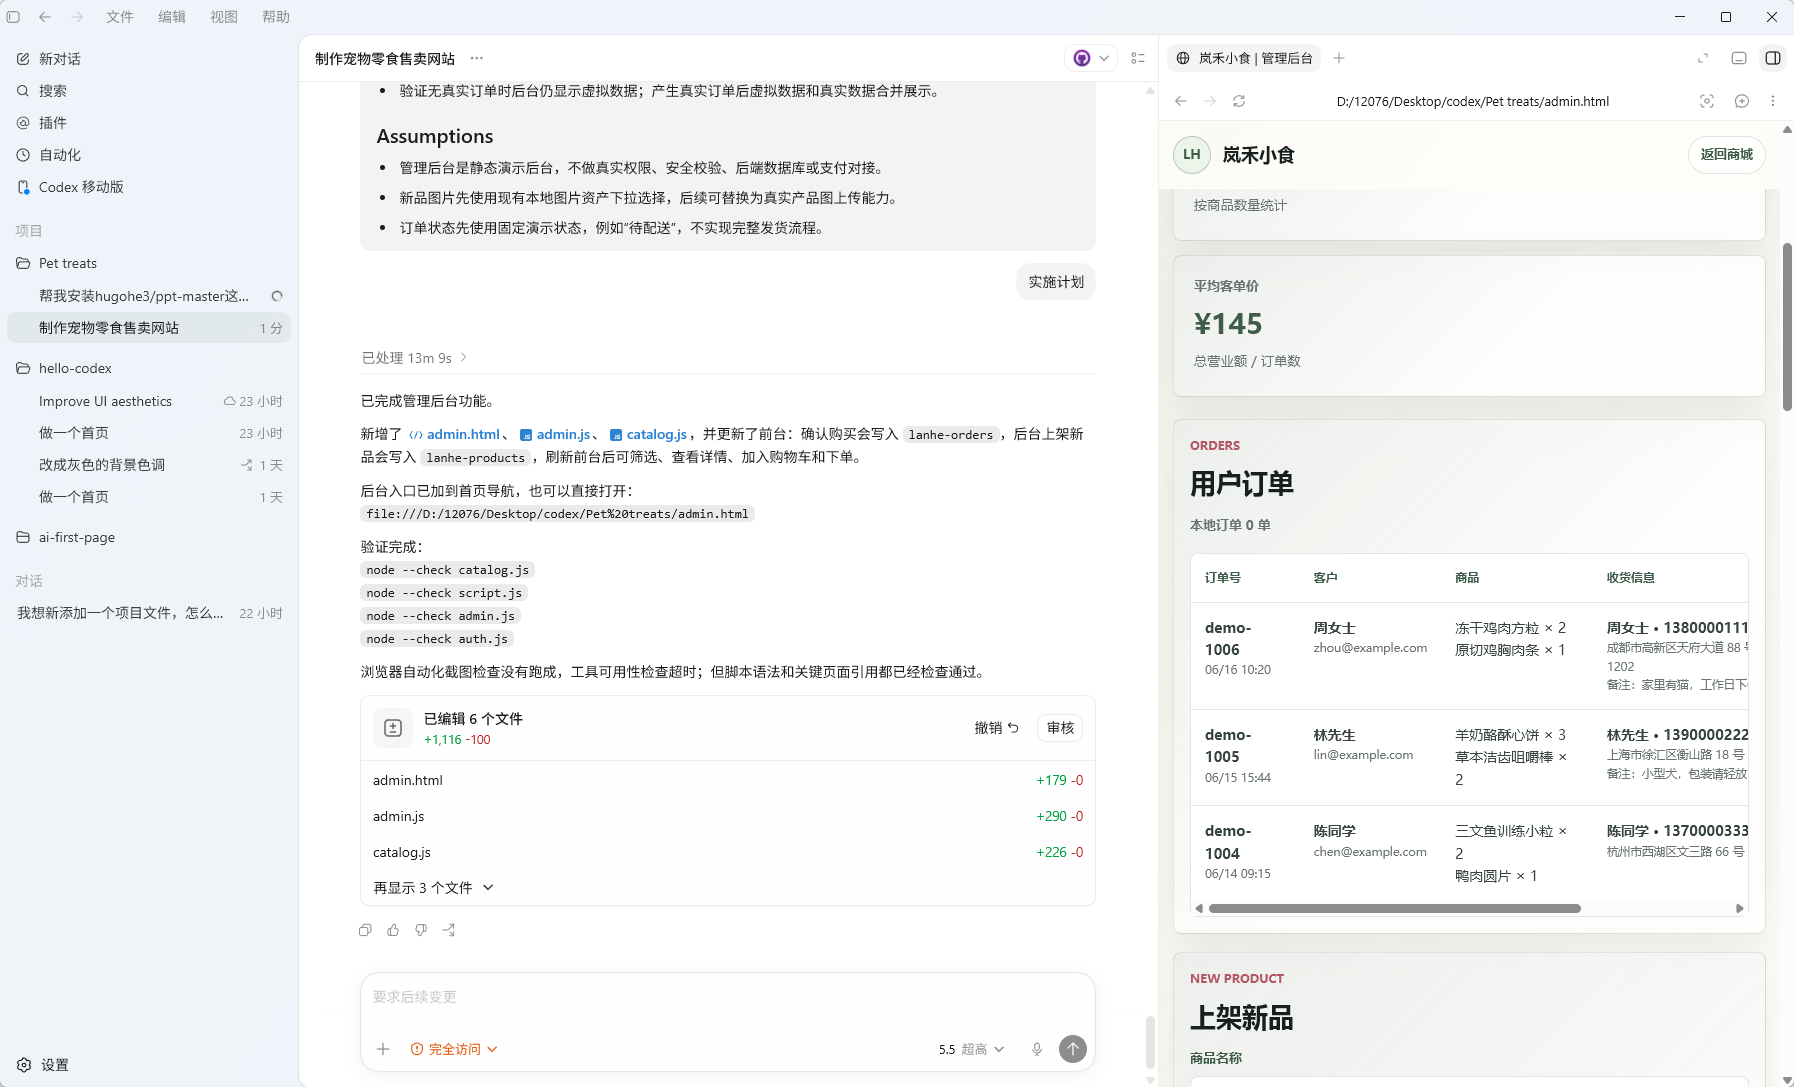Expand the 已处理 13m 9s details
Screen dimensions: 1794x1087
(x=414, y=358)
